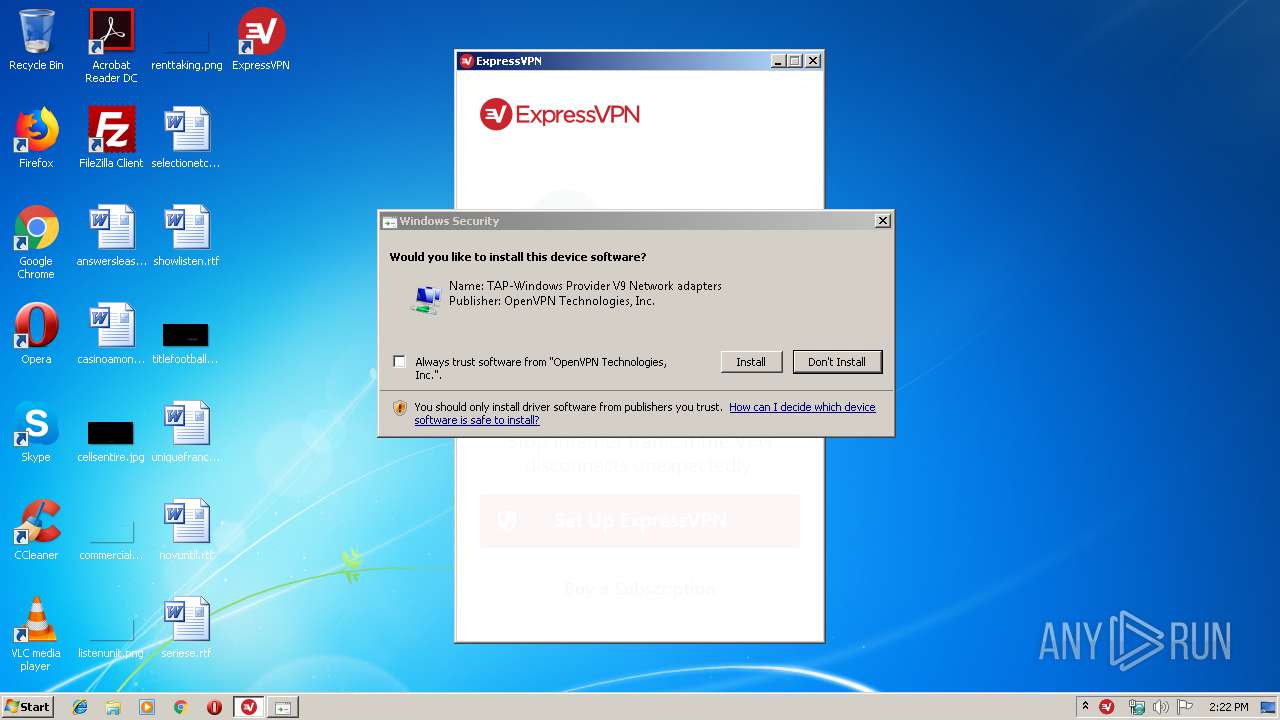
Task: Open the Start menu
Action: click(27, 707)
